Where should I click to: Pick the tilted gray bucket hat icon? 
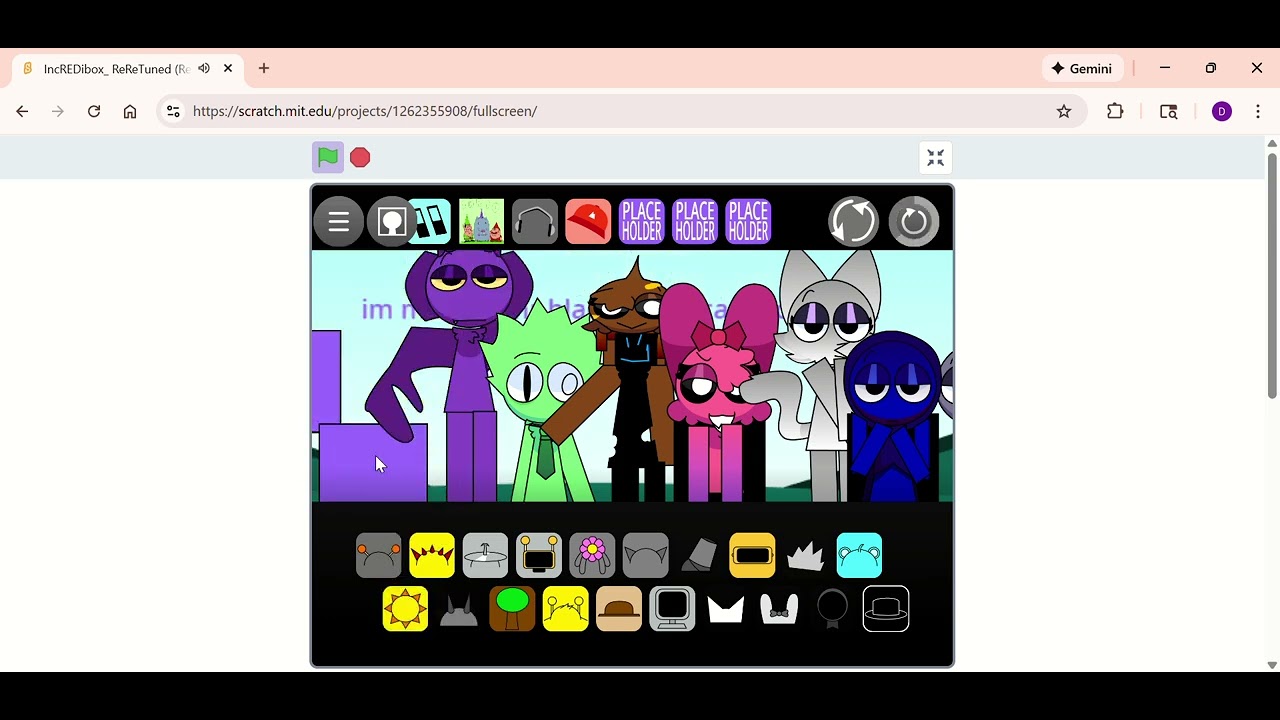[x=699, y=555]
